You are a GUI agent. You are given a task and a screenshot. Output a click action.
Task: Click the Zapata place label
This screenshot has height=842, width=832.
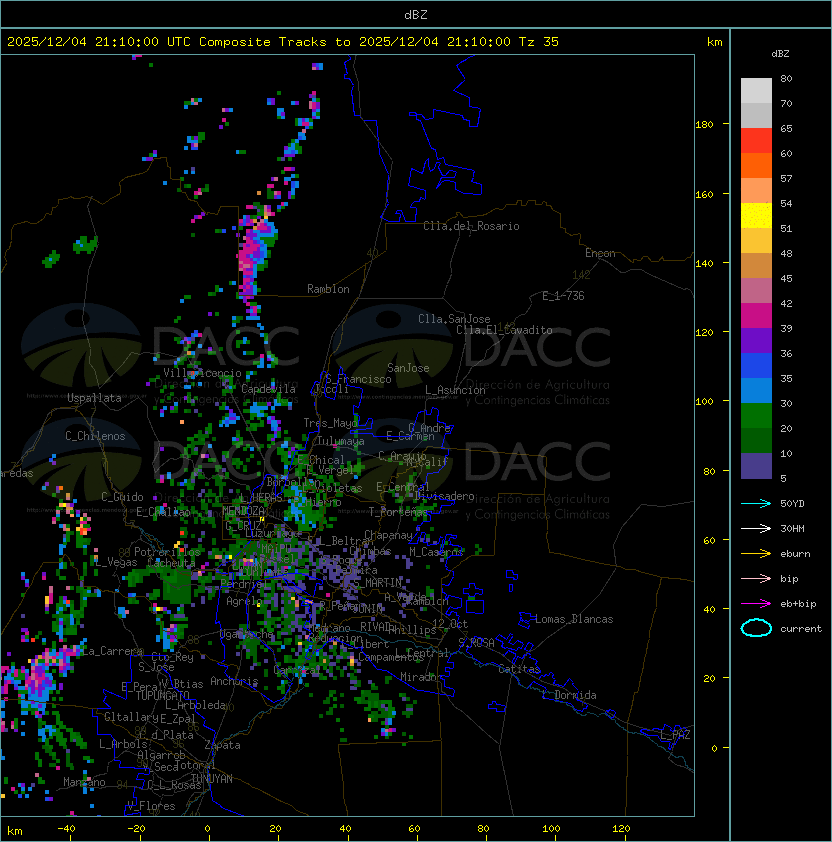click(x=222, y=745)
